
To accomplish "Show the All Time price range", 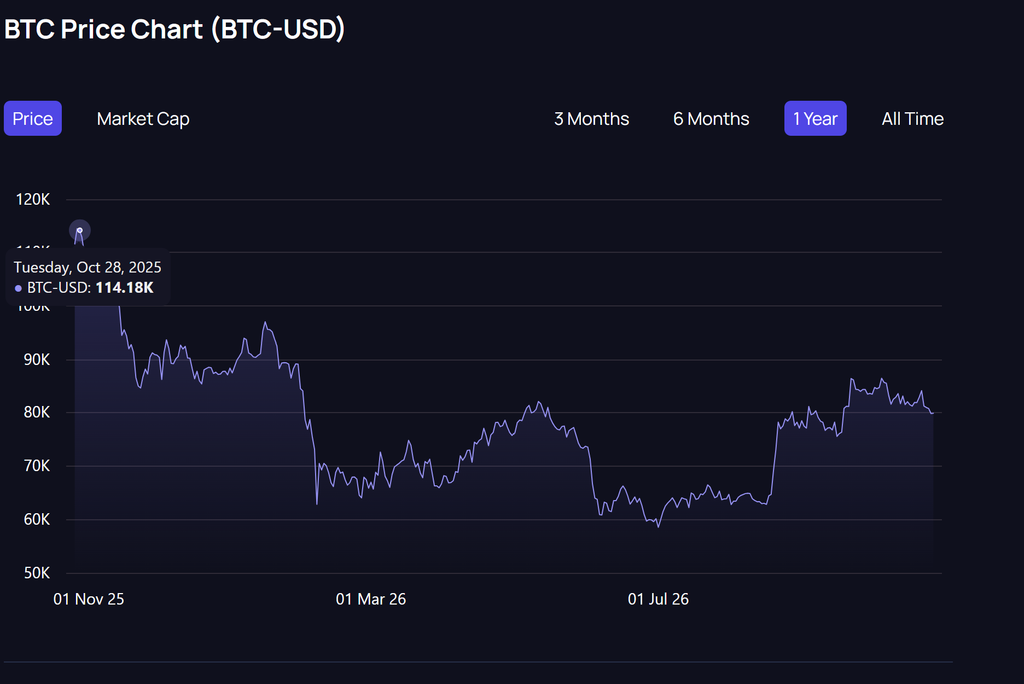I will coord(912,119).
